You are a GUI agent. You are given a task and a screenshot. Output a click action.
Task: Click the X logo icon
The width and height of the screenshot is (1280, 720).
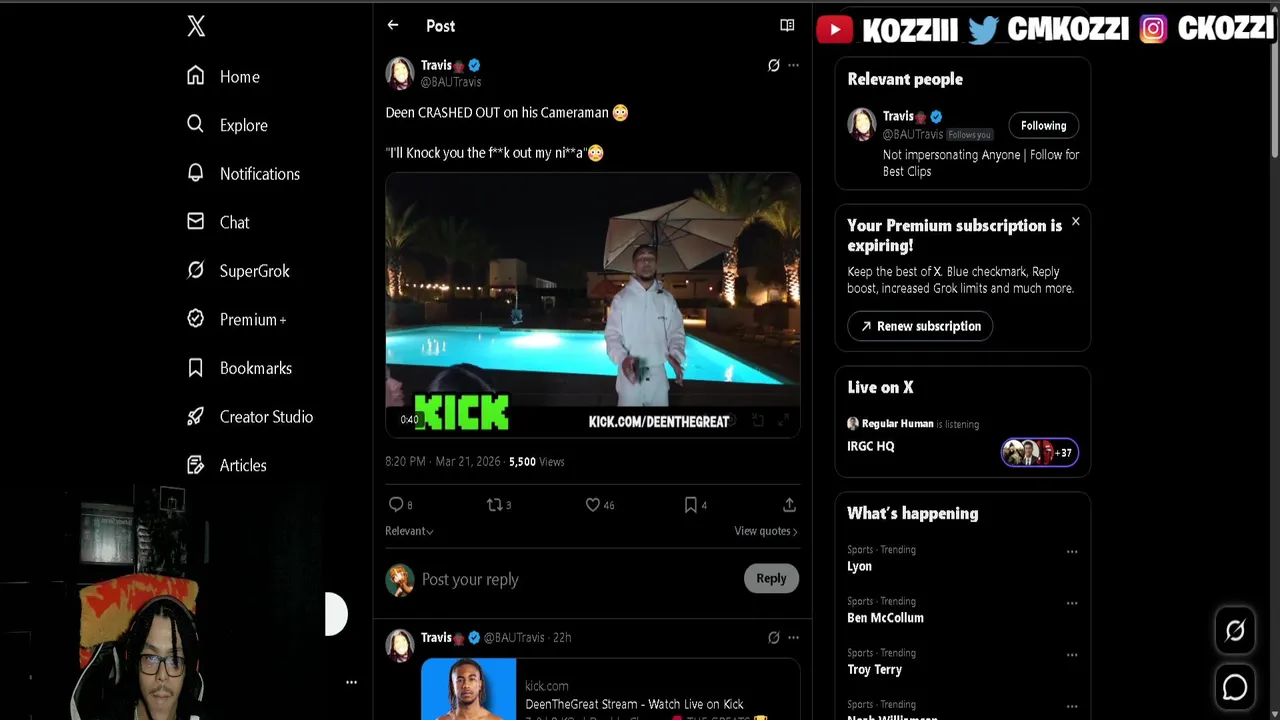[x=196, y=26]
